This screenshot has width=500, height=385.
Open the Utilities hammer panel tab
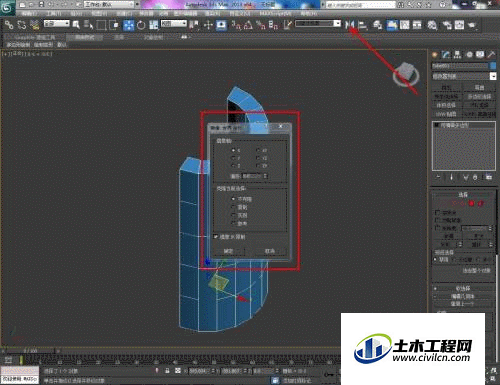491,55
